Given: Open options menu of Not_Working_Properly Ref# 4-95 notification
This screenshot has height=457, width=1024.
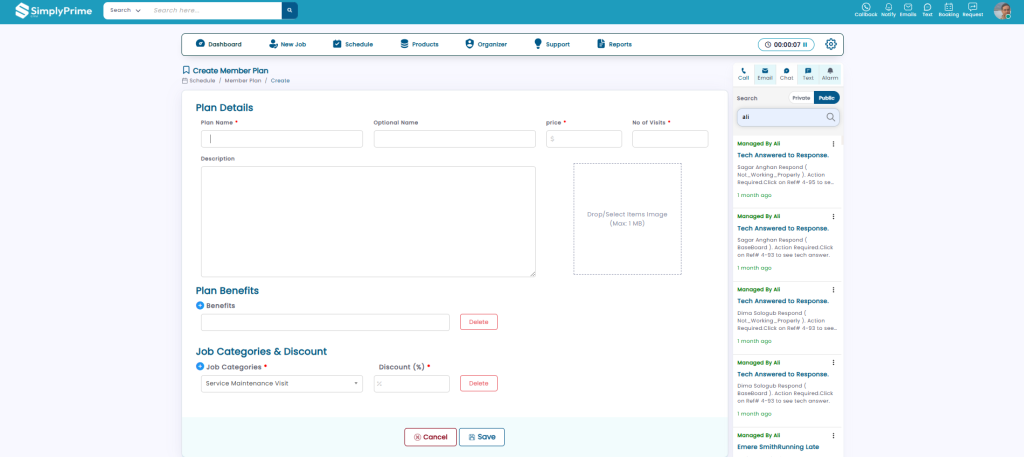Looking at the screenshot, I should [x=833, y=144].
